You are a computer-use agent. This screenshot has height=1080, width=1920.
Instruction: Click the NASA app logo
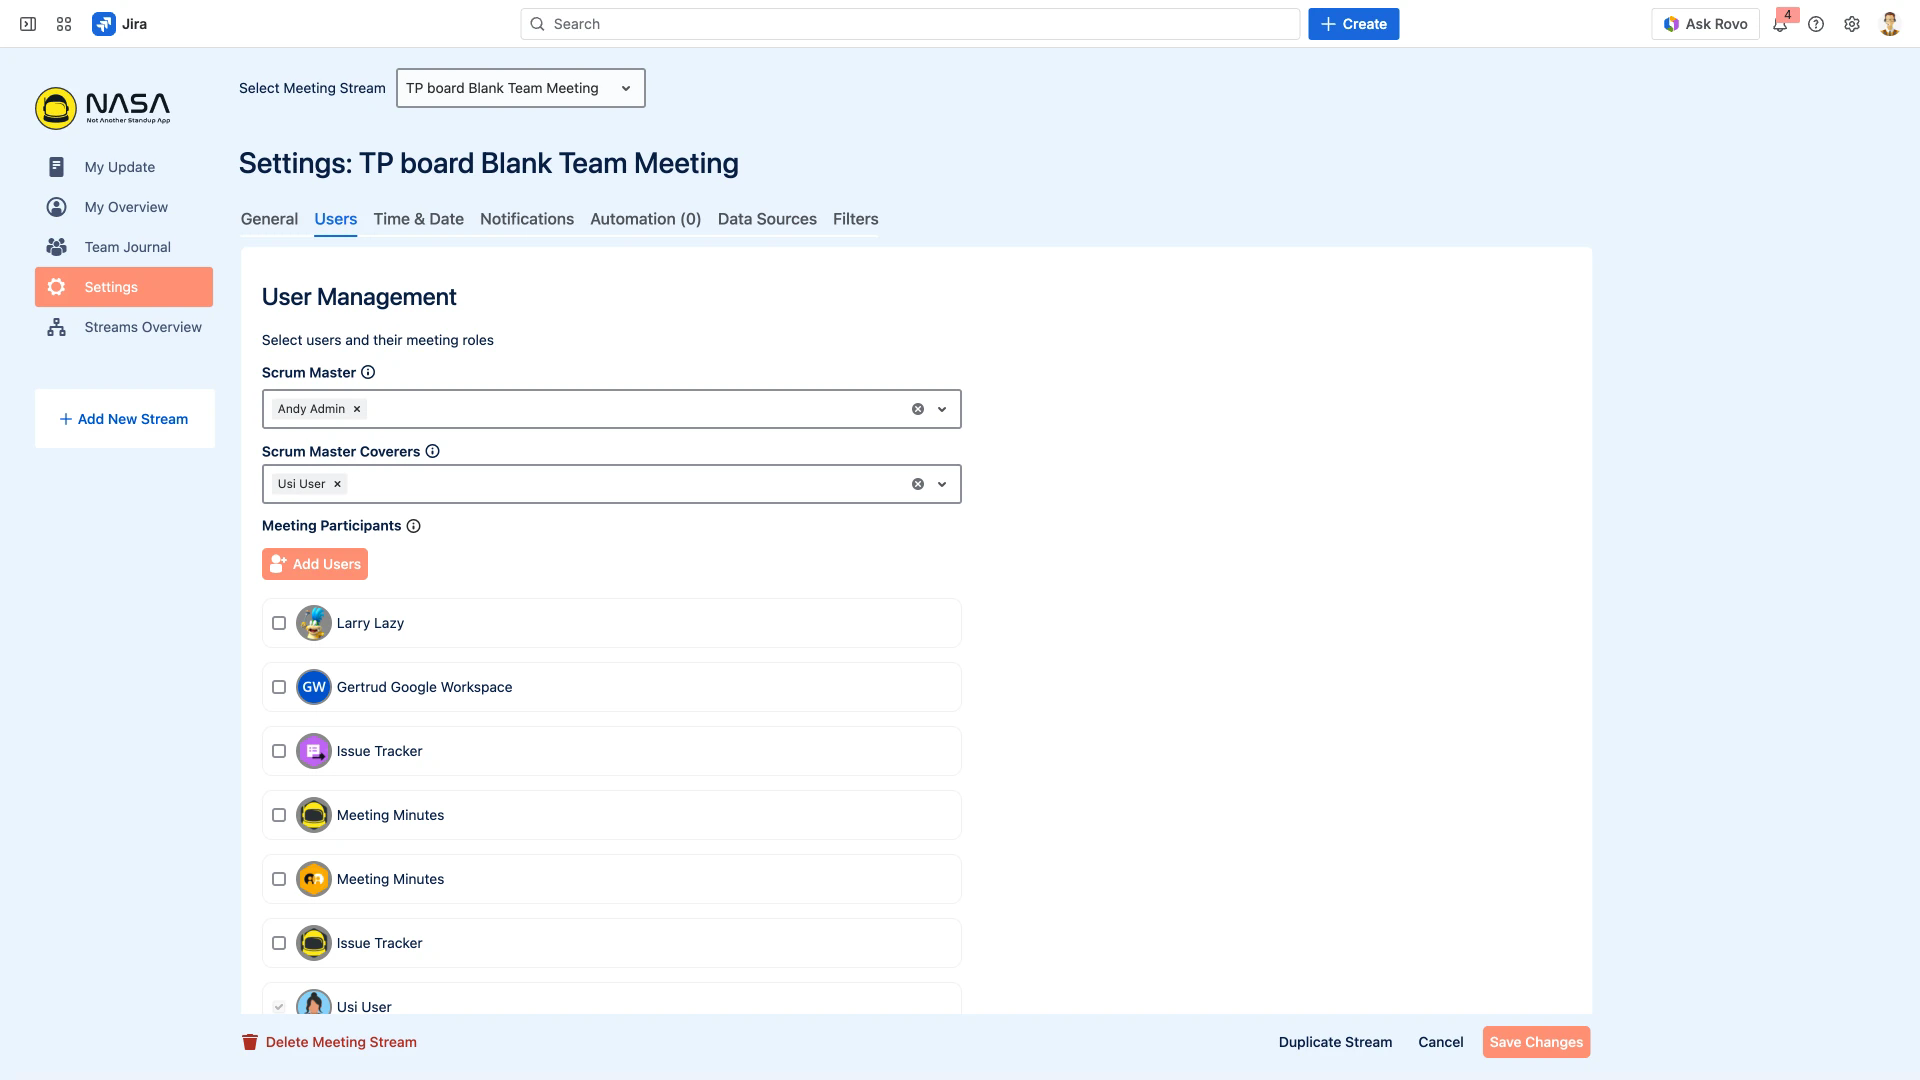point(101,108)
